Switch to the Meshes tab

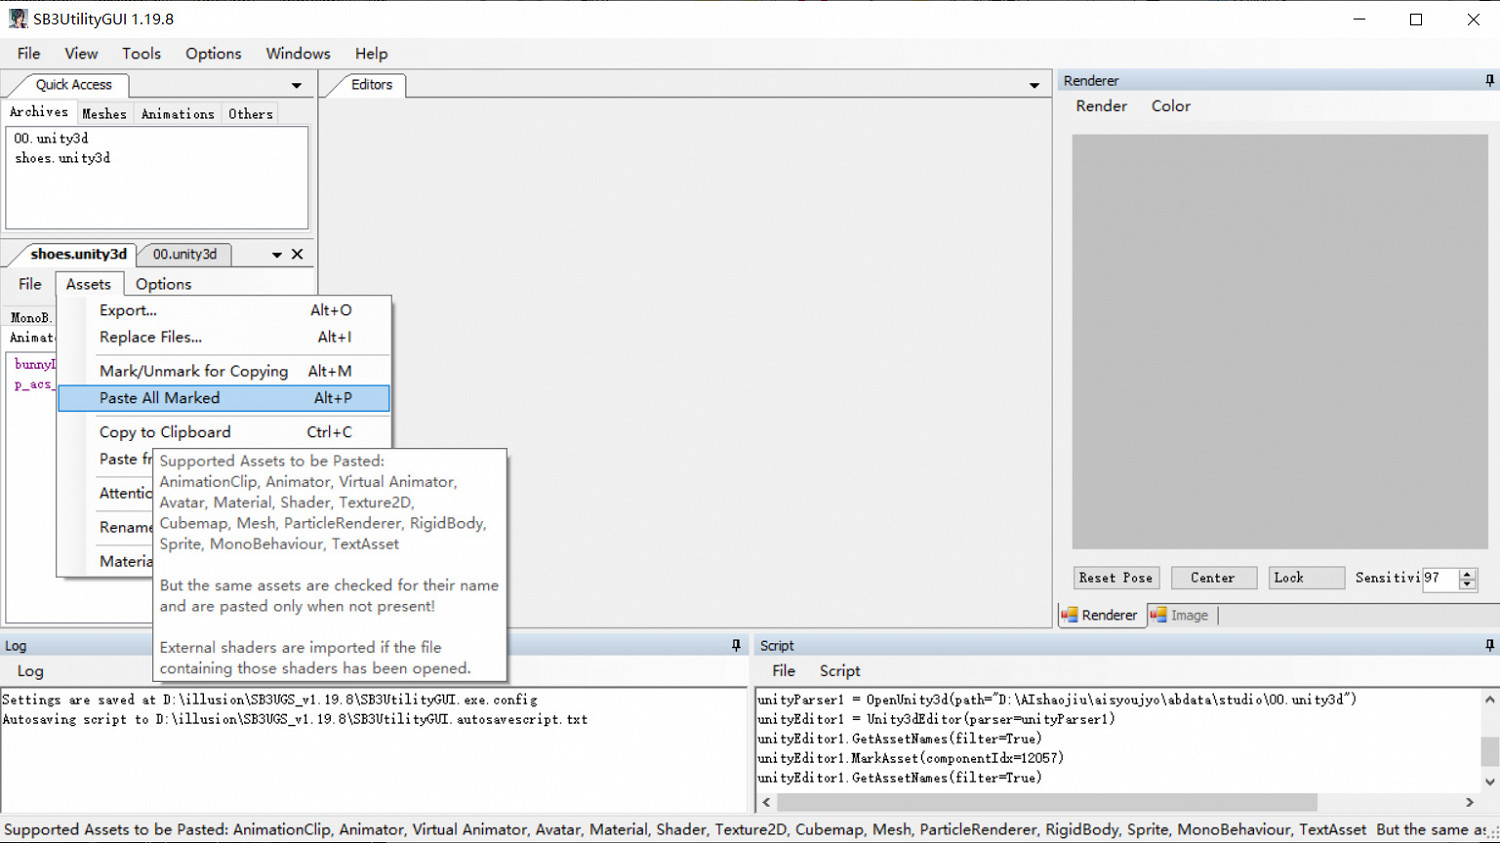coord(104,114)
